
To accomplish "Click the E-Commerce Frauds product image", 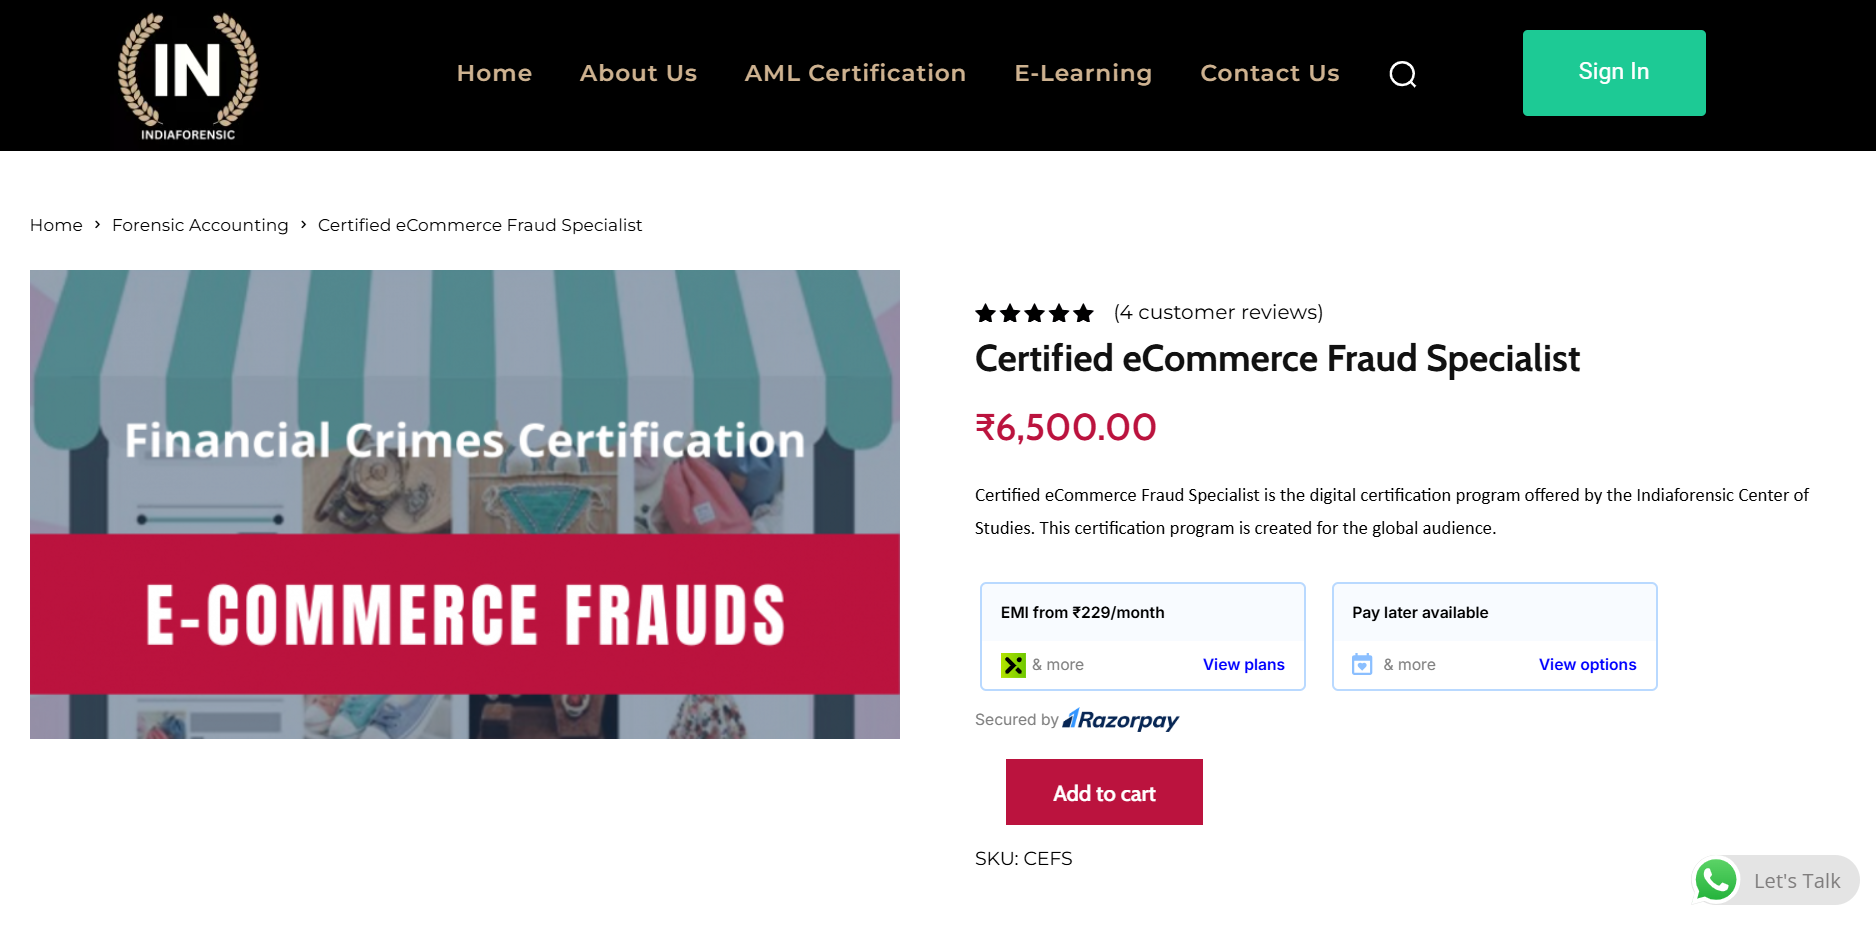I will pyautogui.click(x=465, y=504).
